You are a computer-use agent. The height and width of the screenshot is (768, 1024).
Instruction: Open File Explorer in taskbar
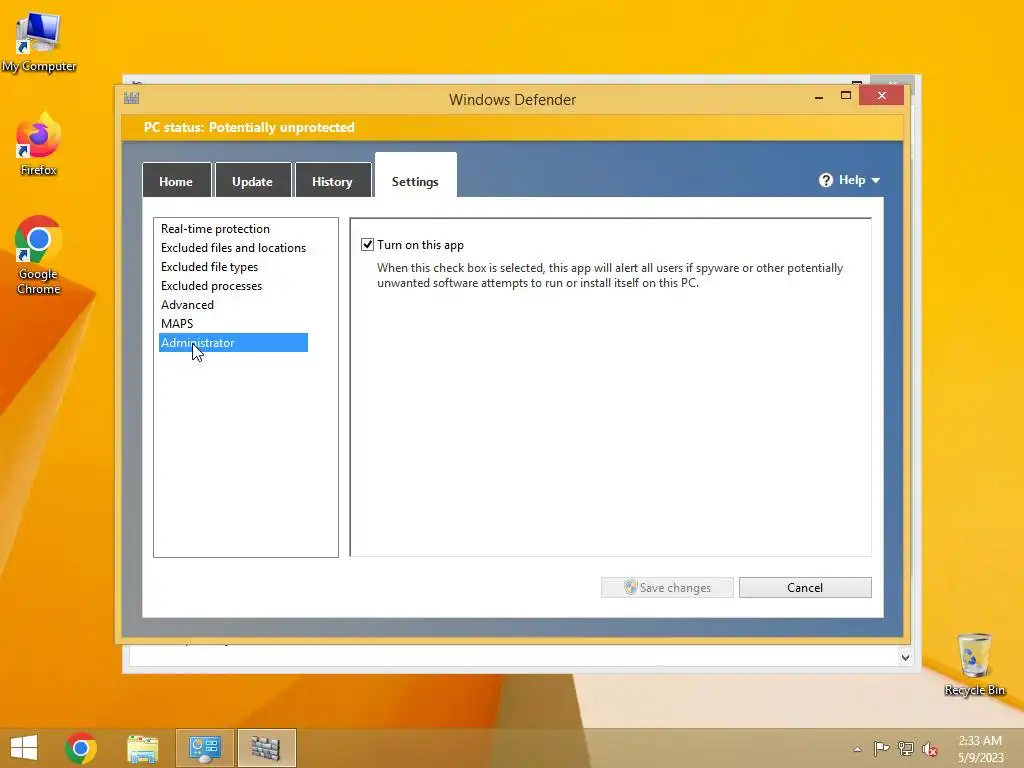click(142, 748)
